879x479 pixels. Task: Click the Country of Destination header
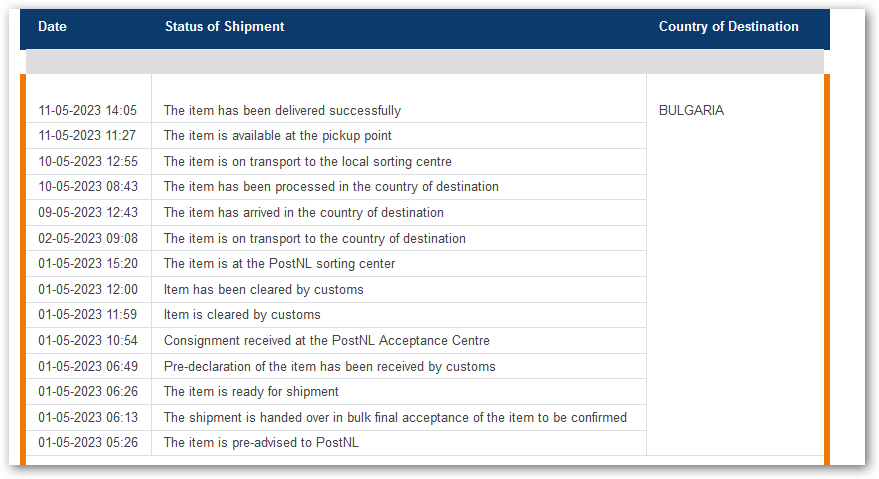(x=728, y=26)
